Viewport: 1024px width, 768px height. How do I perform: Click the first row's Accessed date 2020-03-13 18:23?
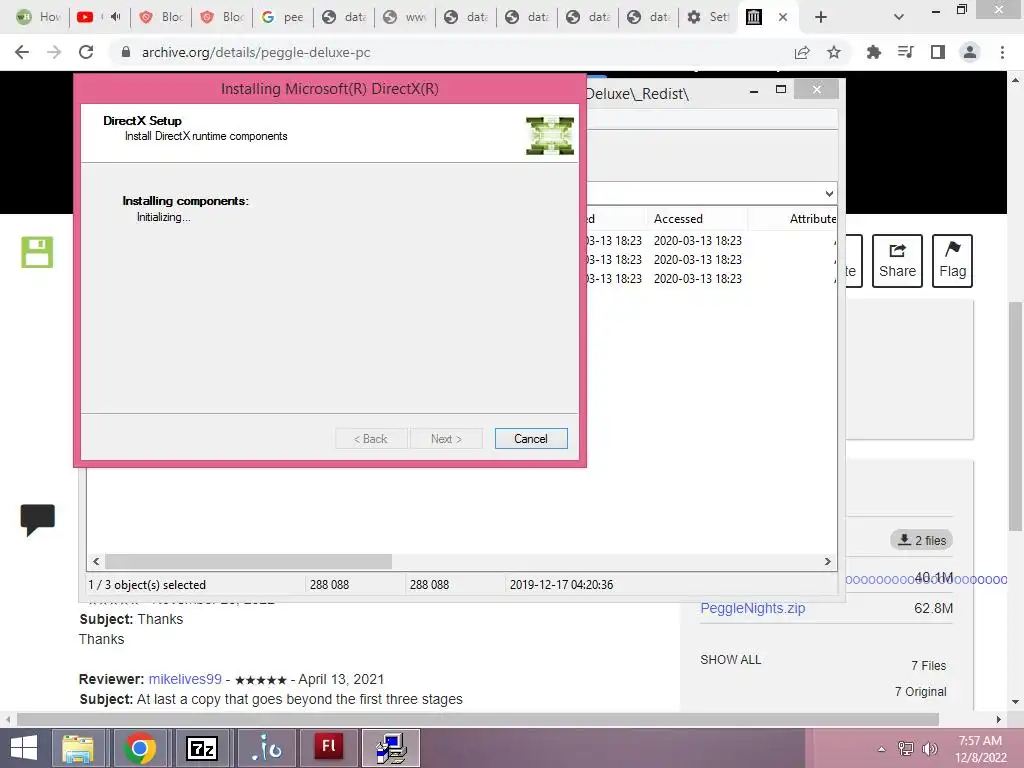pos(697,241)
